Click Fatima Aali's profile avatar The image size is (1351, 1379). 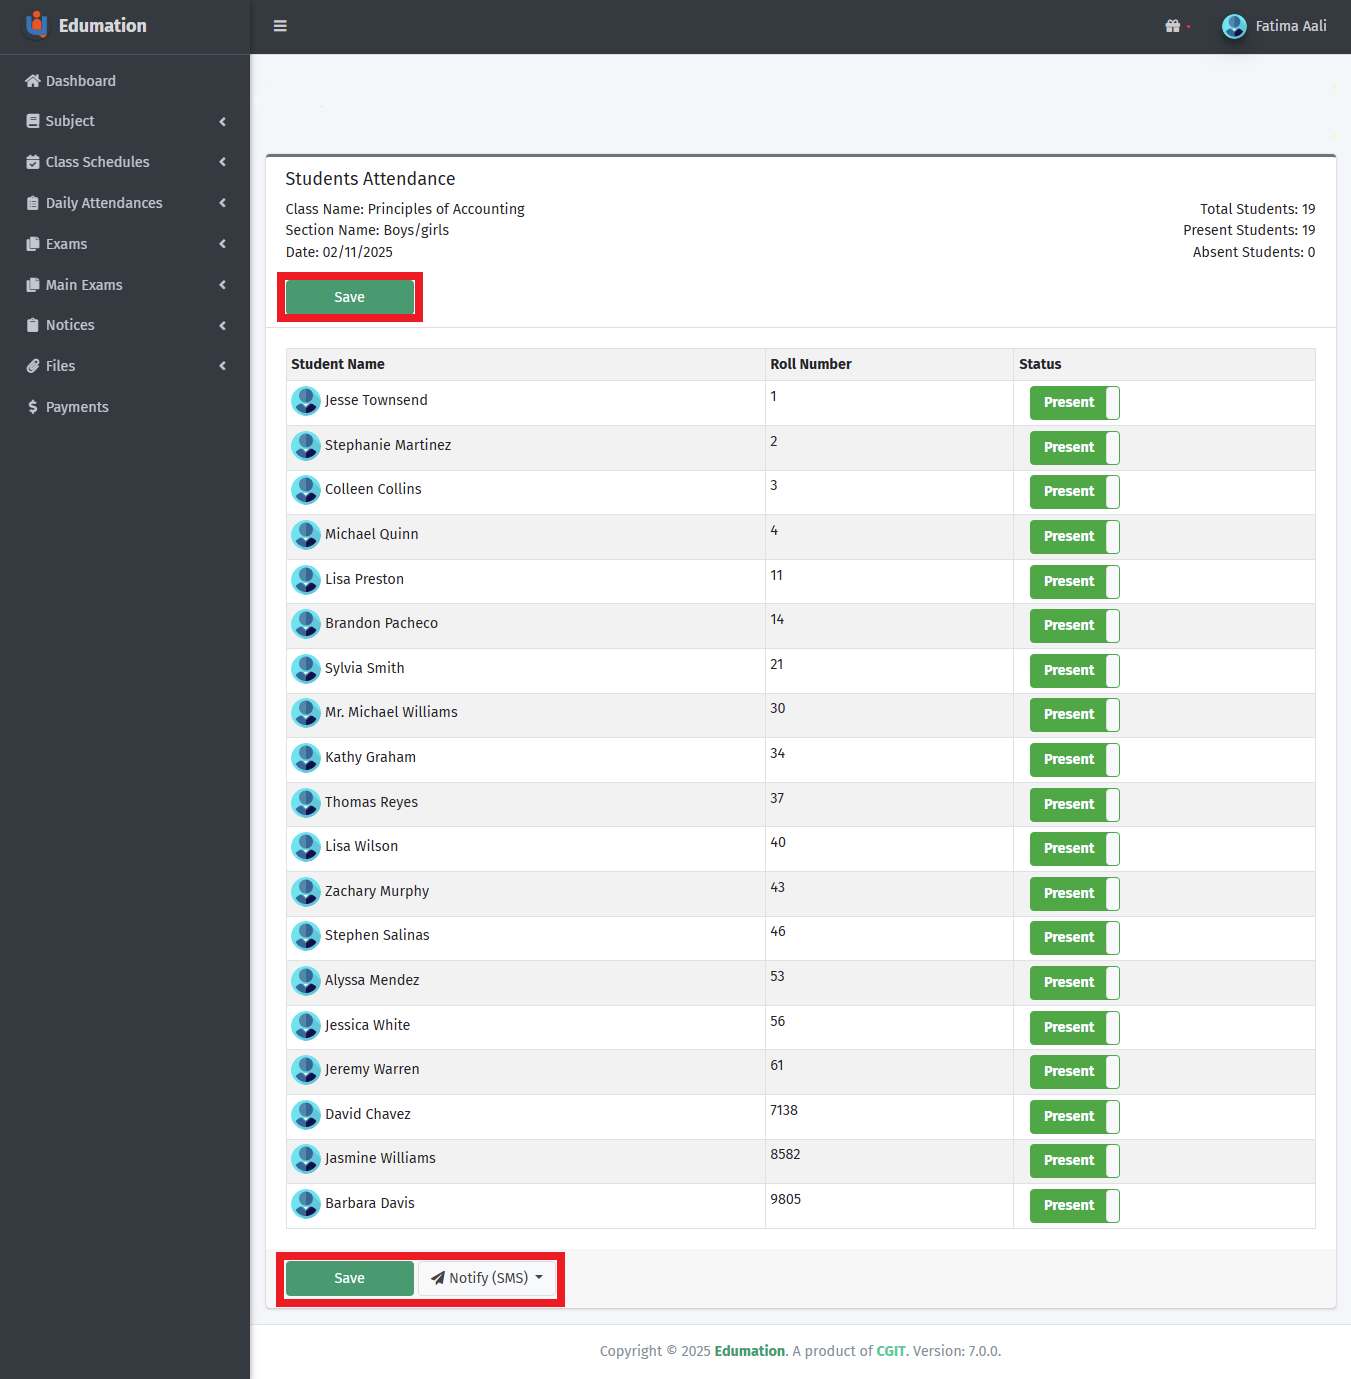pyautogui.click(x=1234, y=26)
